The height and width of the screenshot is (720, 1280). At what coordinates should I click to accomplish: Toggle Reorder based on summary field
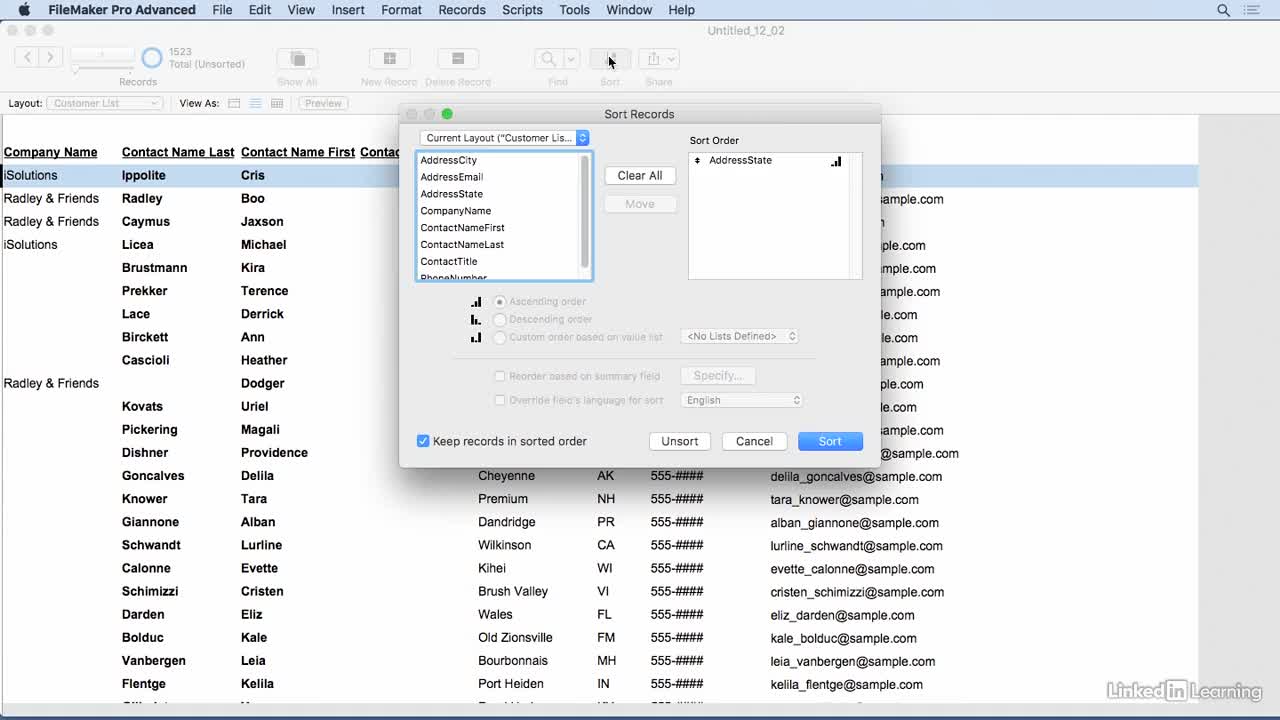pos(500,376)
